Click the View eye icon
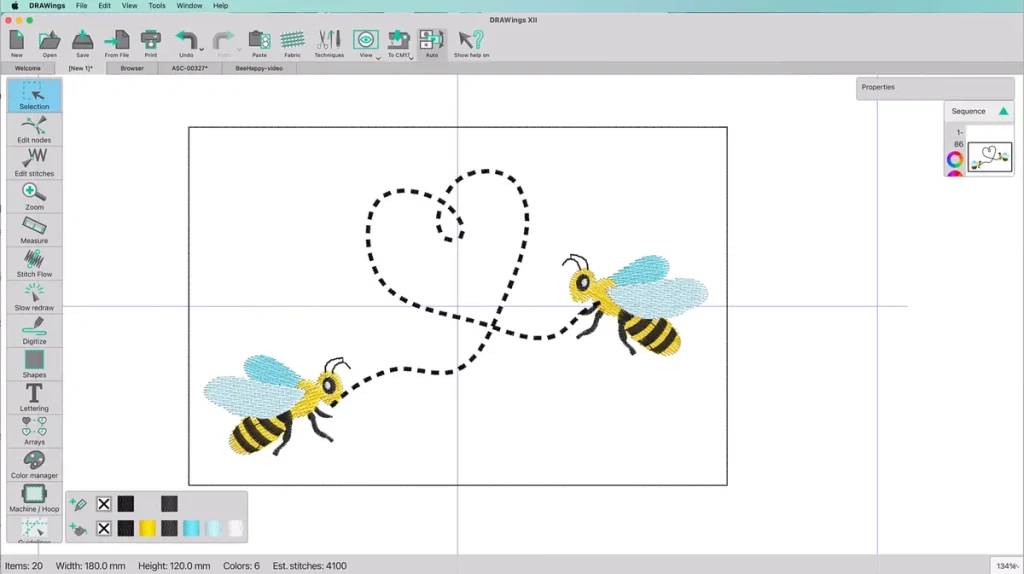 (x=365, y=40)
